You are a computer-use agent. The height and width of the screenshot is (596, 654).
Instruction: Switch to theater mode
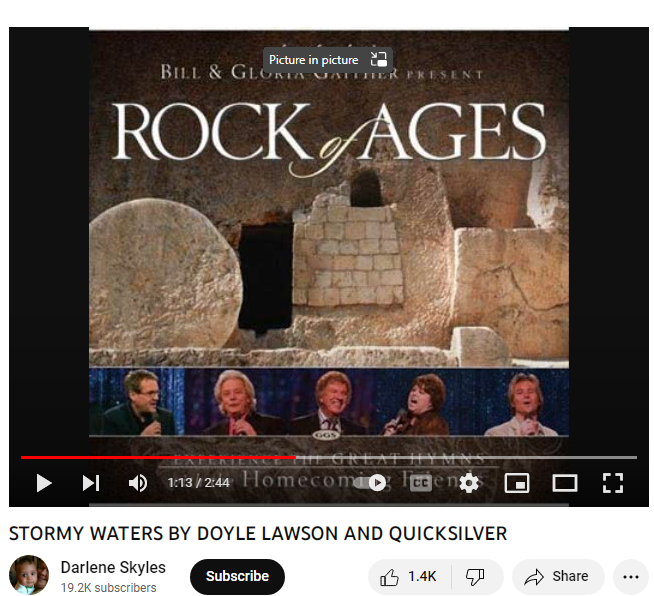(565, 483)
